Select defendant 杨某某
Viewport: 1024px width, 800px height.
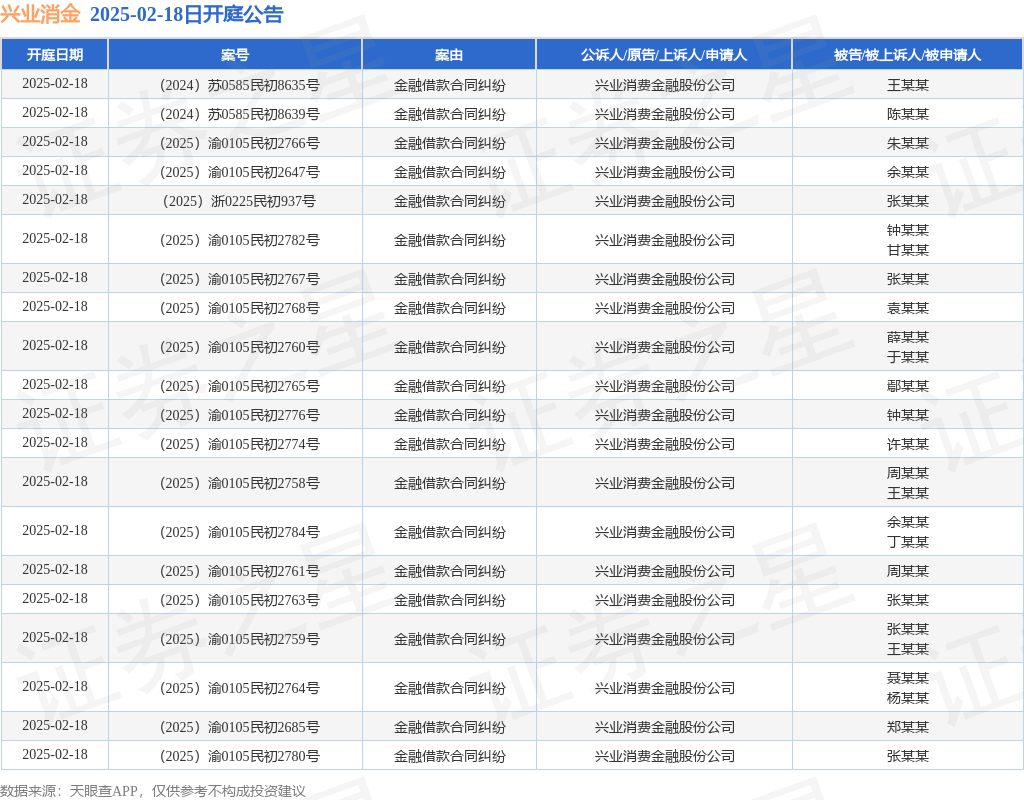(908, 698)
